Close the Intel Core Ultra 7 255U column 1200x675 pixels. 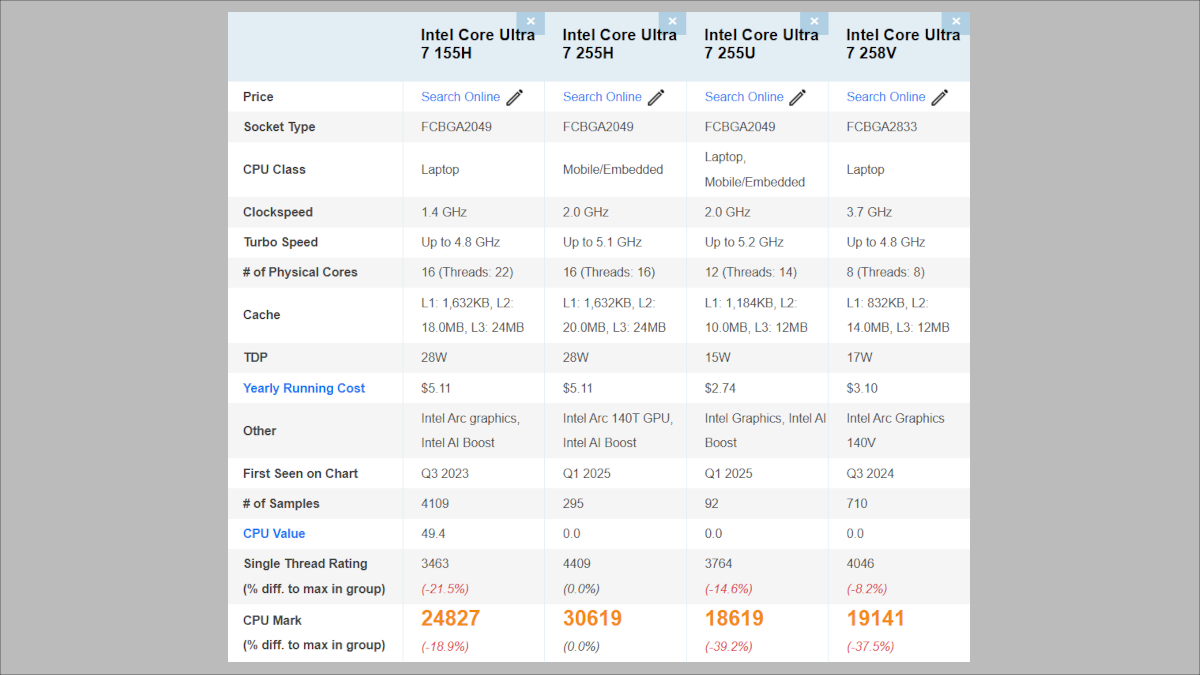814,22
